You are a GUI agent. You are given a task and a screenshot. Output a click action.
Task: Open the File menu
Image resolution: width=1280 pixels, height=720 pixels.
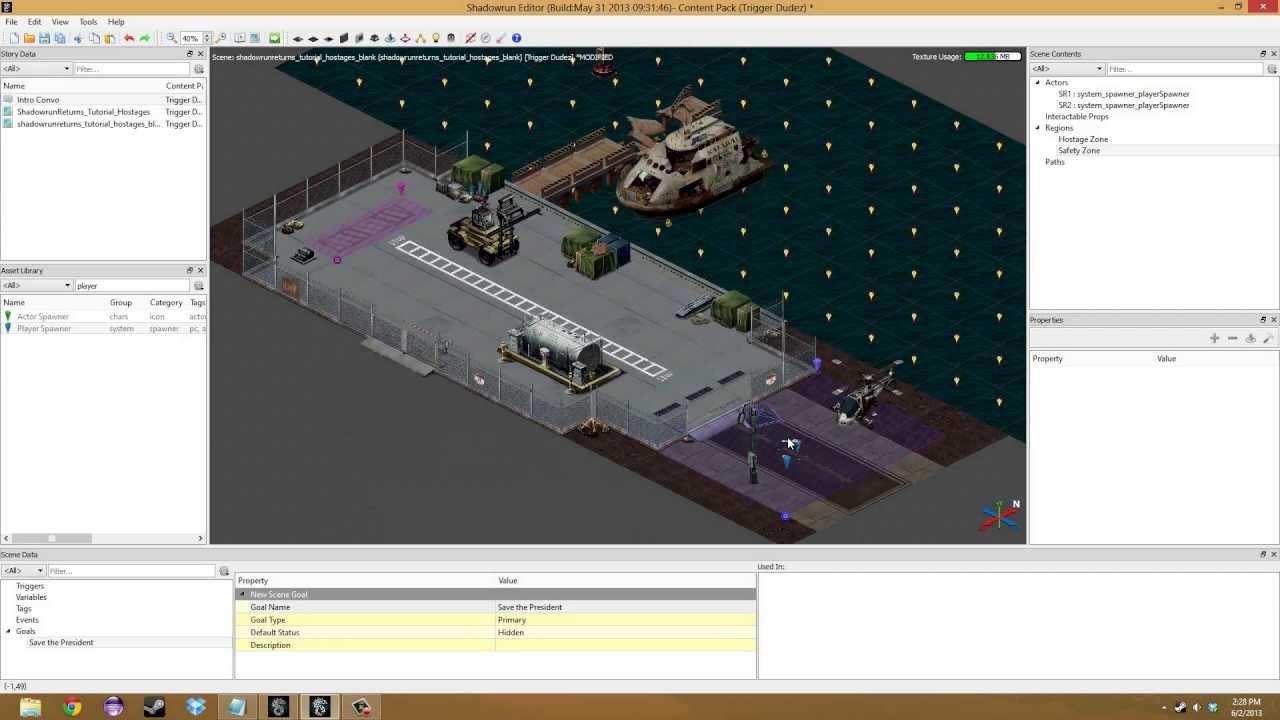click(11, 22)
